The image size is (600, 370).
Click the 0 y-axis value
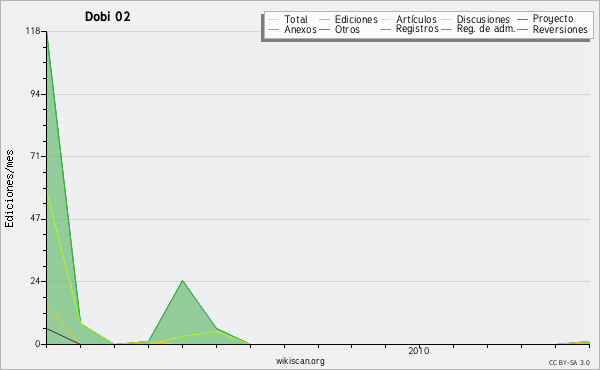(x=38, y=344)
